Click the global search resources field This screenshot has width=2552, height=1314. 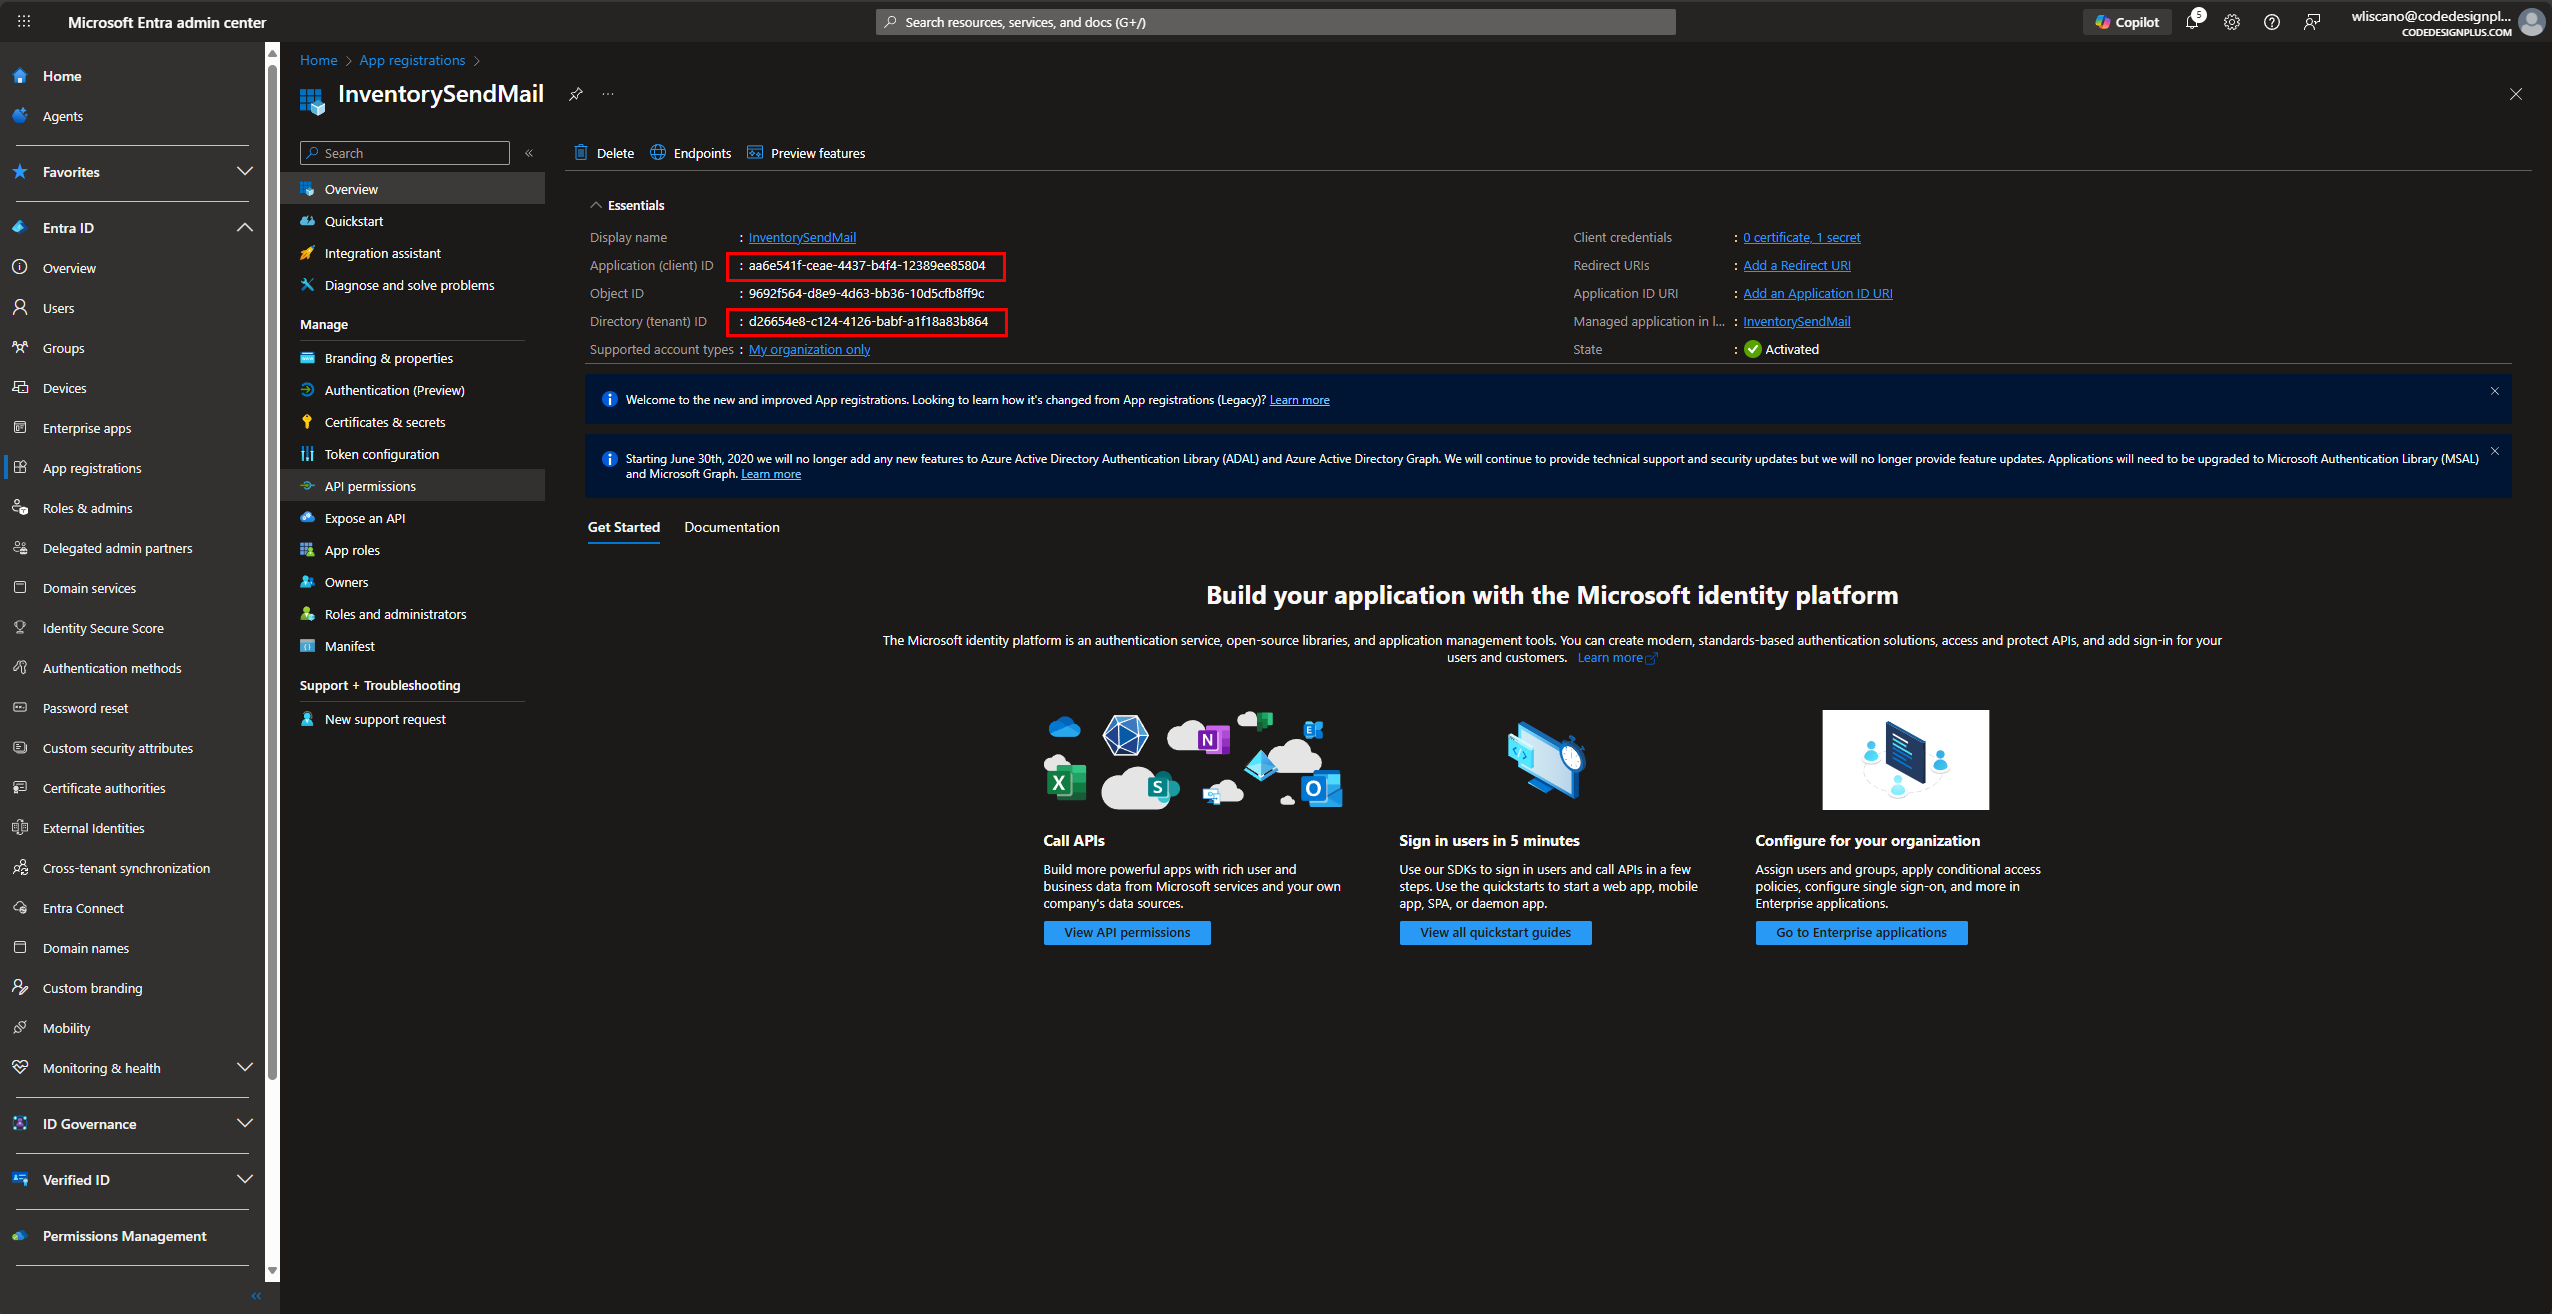click(x=1276, y=22)
